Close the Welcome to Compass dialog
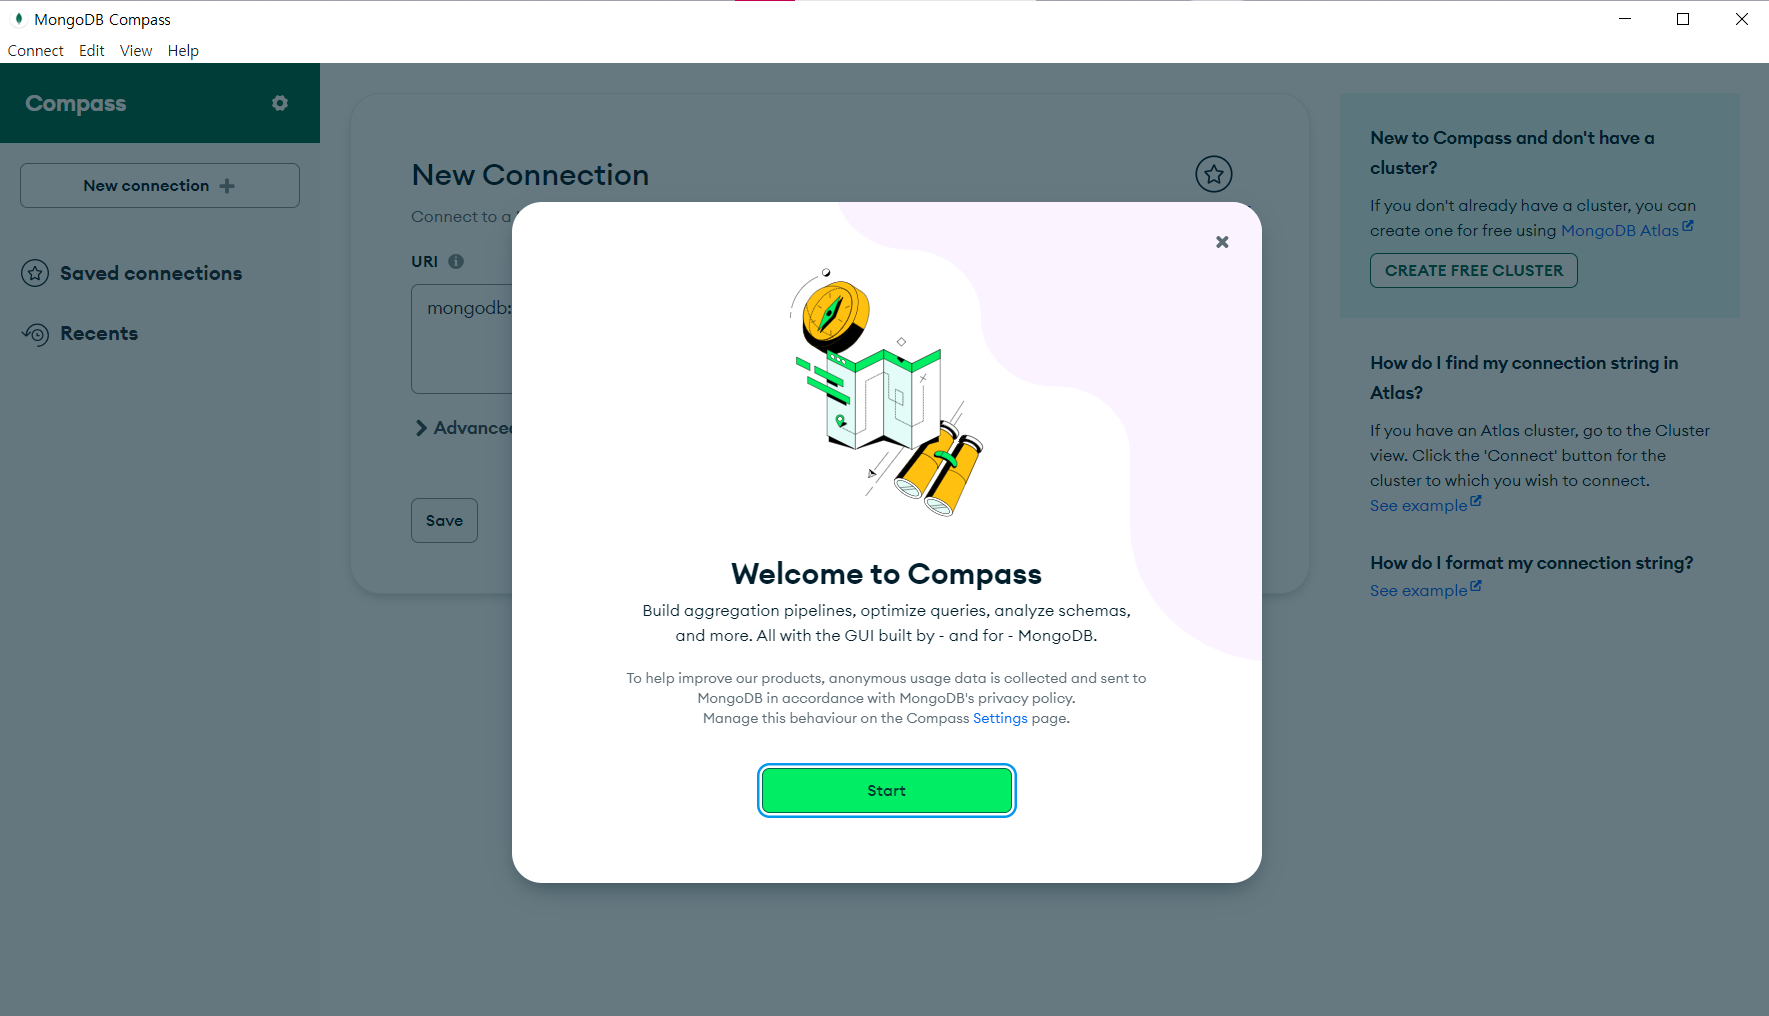The height and width of the screenshot is (1016, 1769). coord(1222,242)
